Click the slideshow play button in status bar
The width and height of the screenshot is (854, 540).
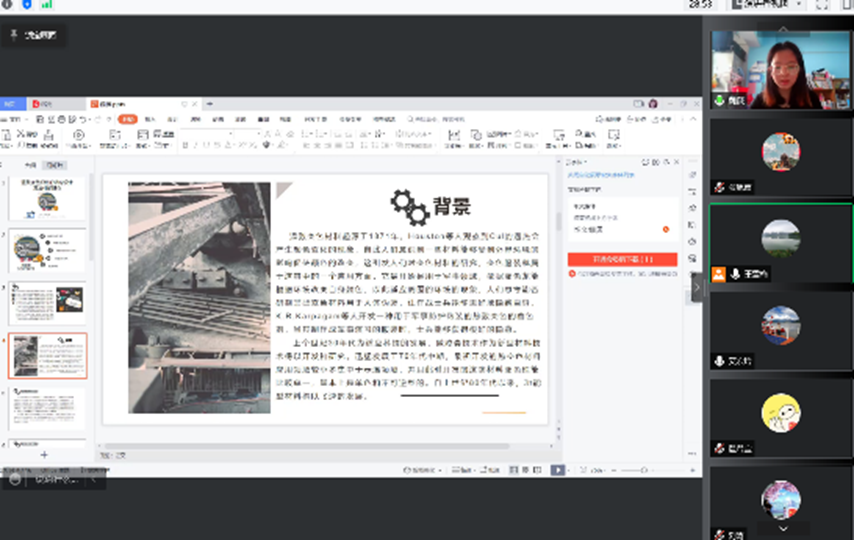pyautogui.click(x=558, y=469)
